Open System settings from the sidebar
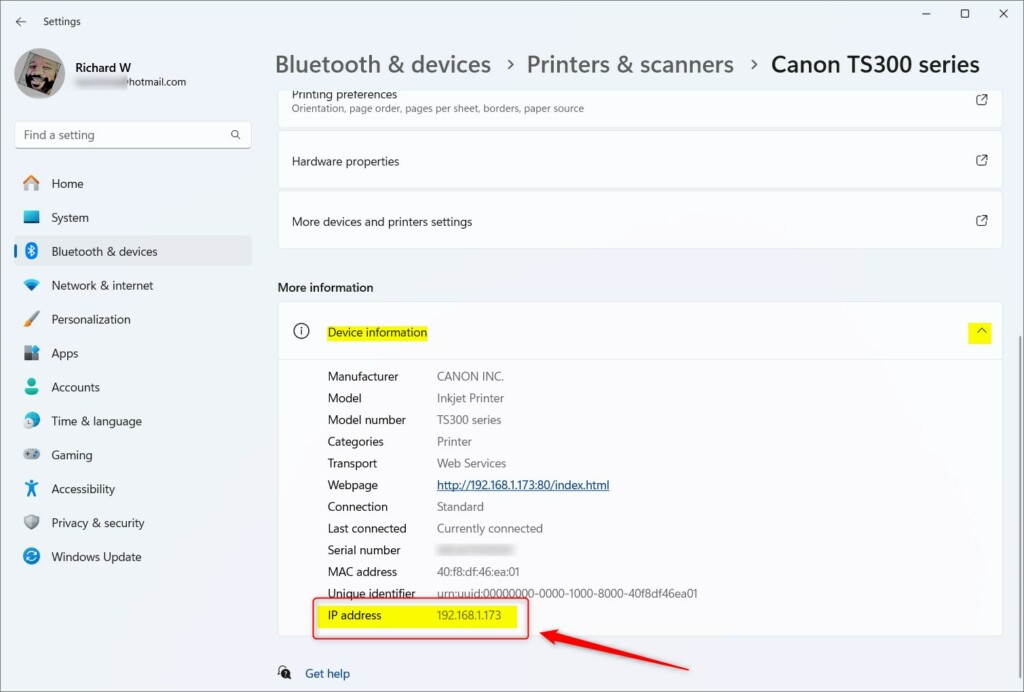 pos(70,217)
